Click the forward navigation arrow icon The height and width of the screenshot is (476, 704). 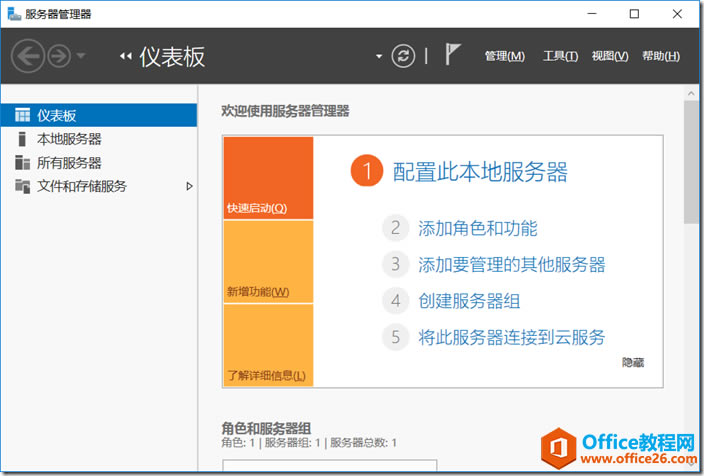(59, 56)
